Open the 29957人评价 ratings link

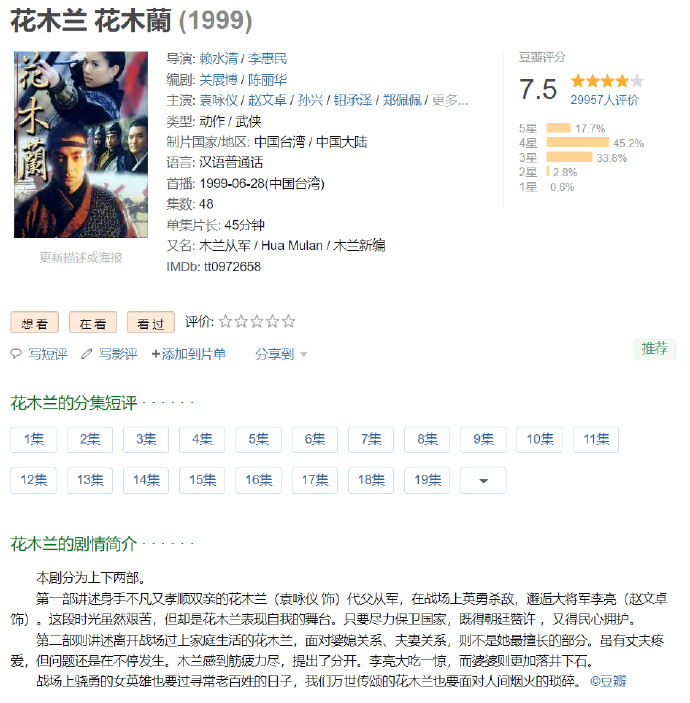604,100
